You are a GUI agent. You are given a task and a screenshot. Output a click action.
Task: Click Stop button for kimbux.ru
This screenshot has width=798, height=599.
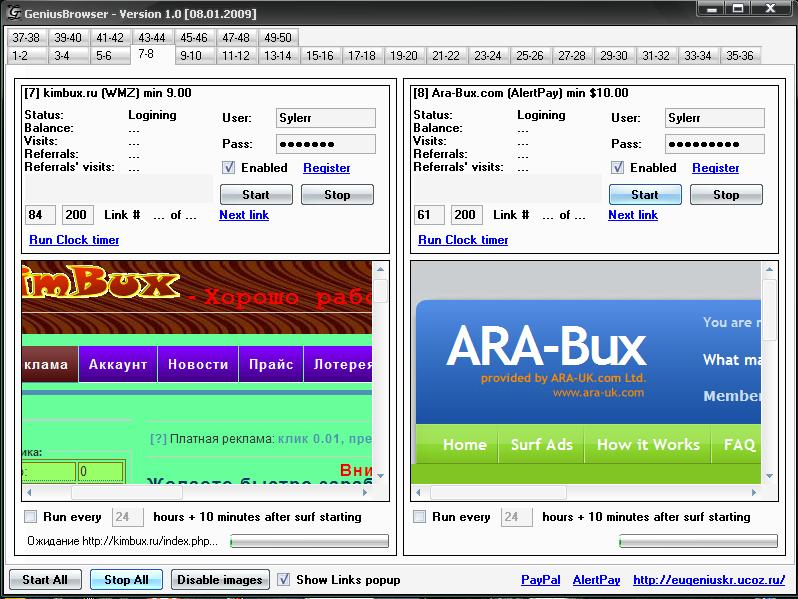click(x=337, y=194)
